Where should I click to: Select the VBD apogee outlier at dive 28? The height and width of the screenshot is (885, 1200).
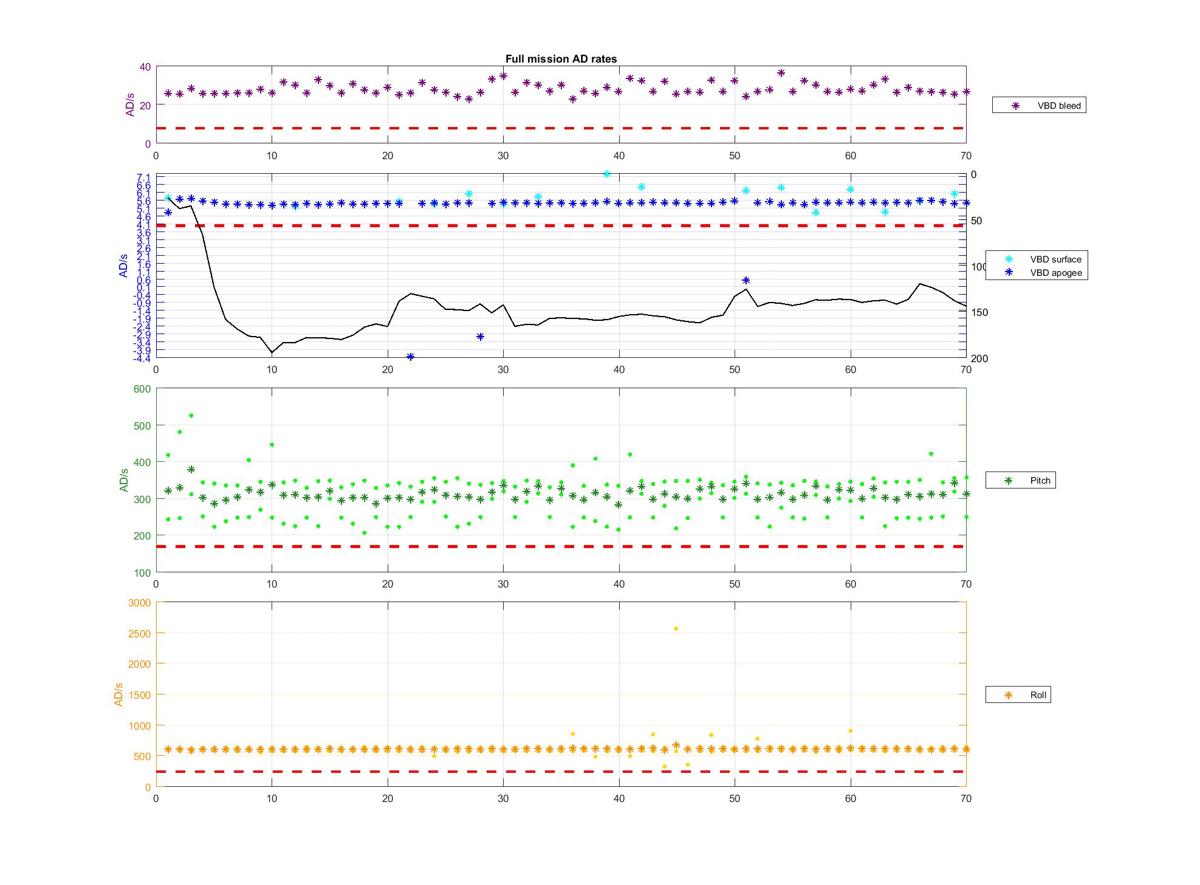coord(480,337)
